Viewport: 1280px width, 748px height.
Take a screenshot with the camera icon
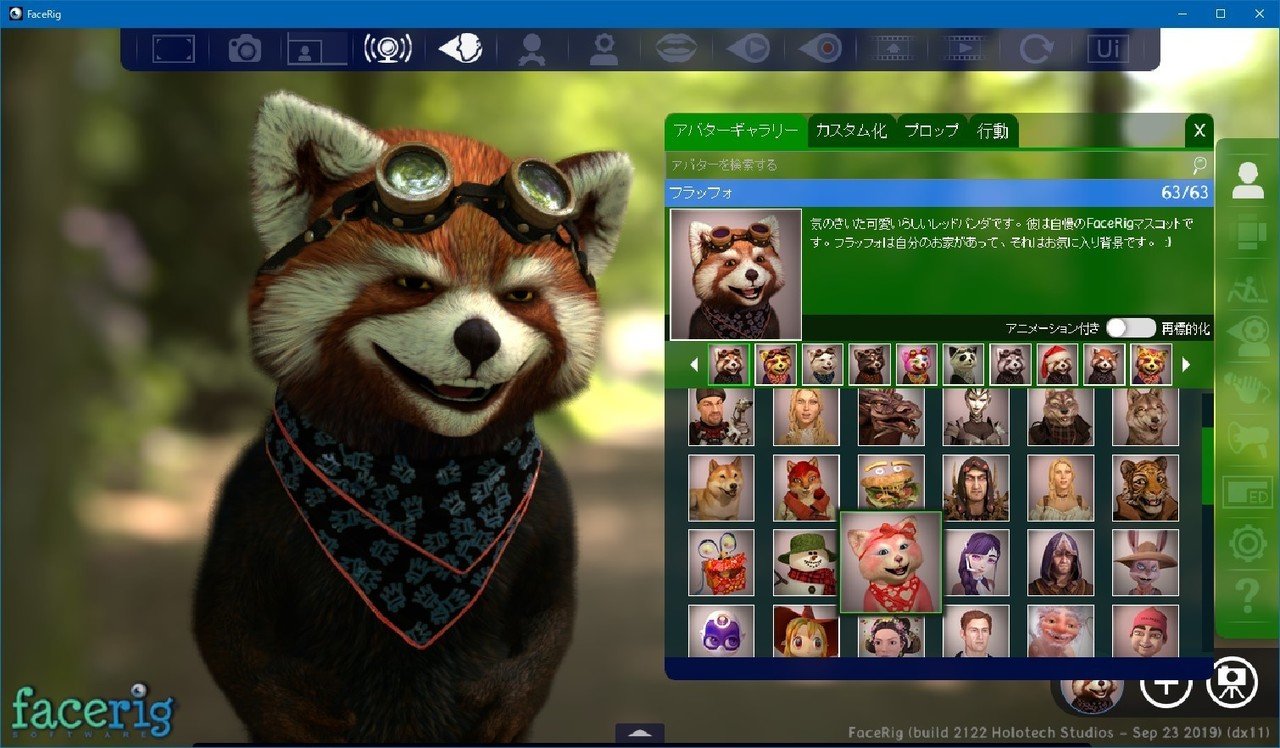tap(245, 49)
